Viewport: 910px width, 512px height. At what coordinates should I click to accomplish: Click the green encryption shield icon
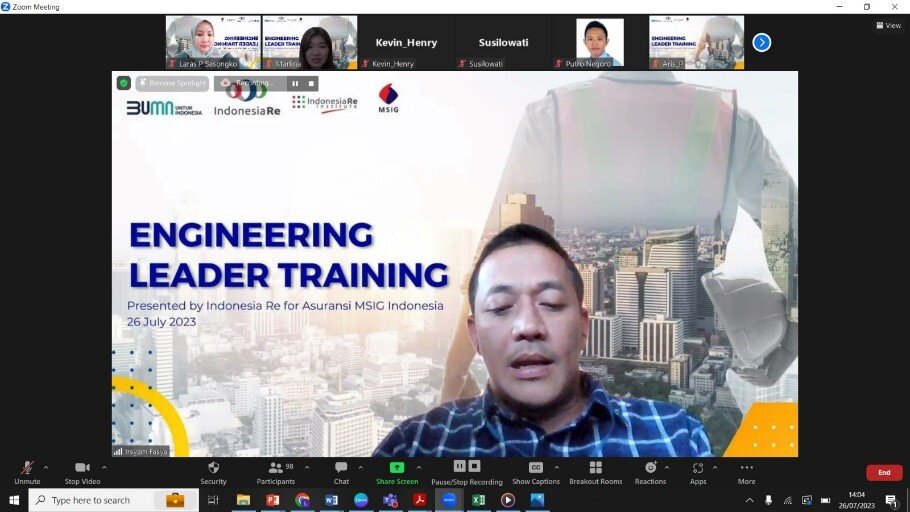[124, 83]
